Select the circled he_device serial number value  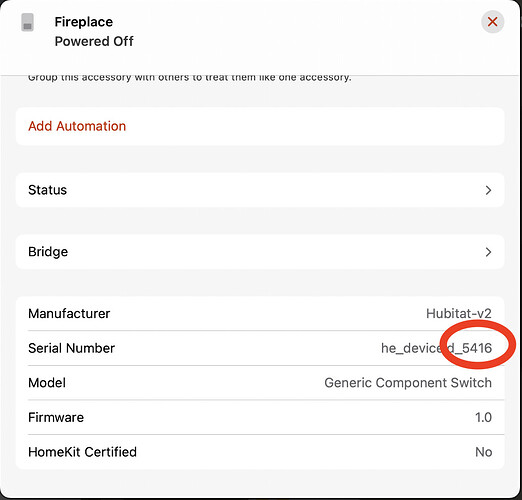tap(436, 348)
